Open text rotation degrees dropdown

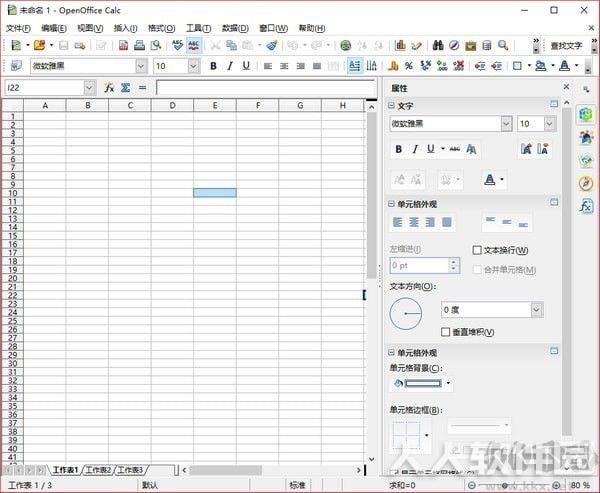(537, 310)
